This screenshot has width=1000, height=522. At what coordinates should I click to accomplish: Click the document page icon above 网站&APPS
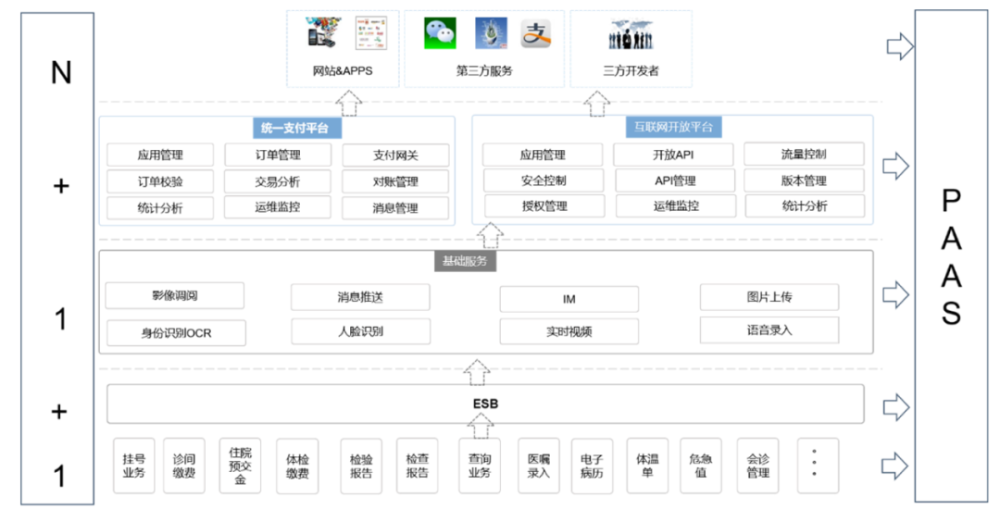coord(371,33)
